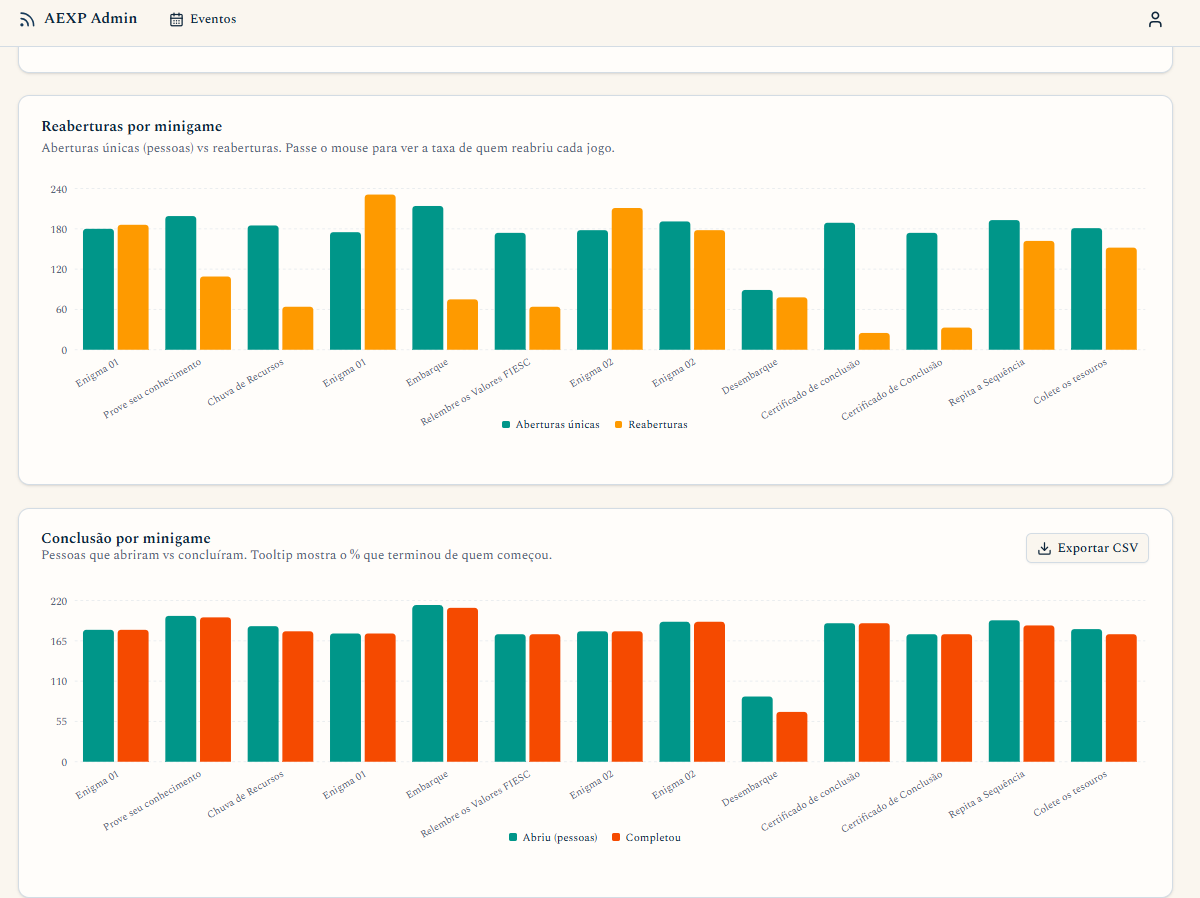The width and height of the screenshot is (1200, 898).
Task: Click the 220 y-axis value
Action: pyautogui.click(x=58, y=601)
